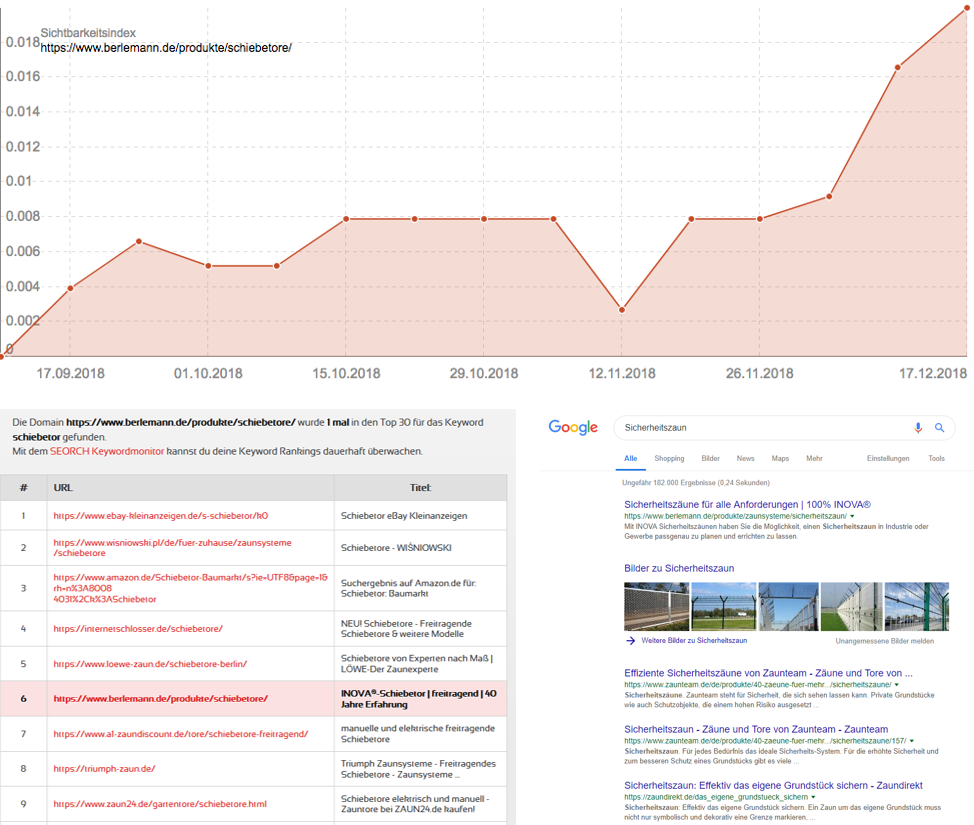The height and width of the screenshot is (825, 974).
Task: Switch to the News tab
Action: (x=745, y=458)
